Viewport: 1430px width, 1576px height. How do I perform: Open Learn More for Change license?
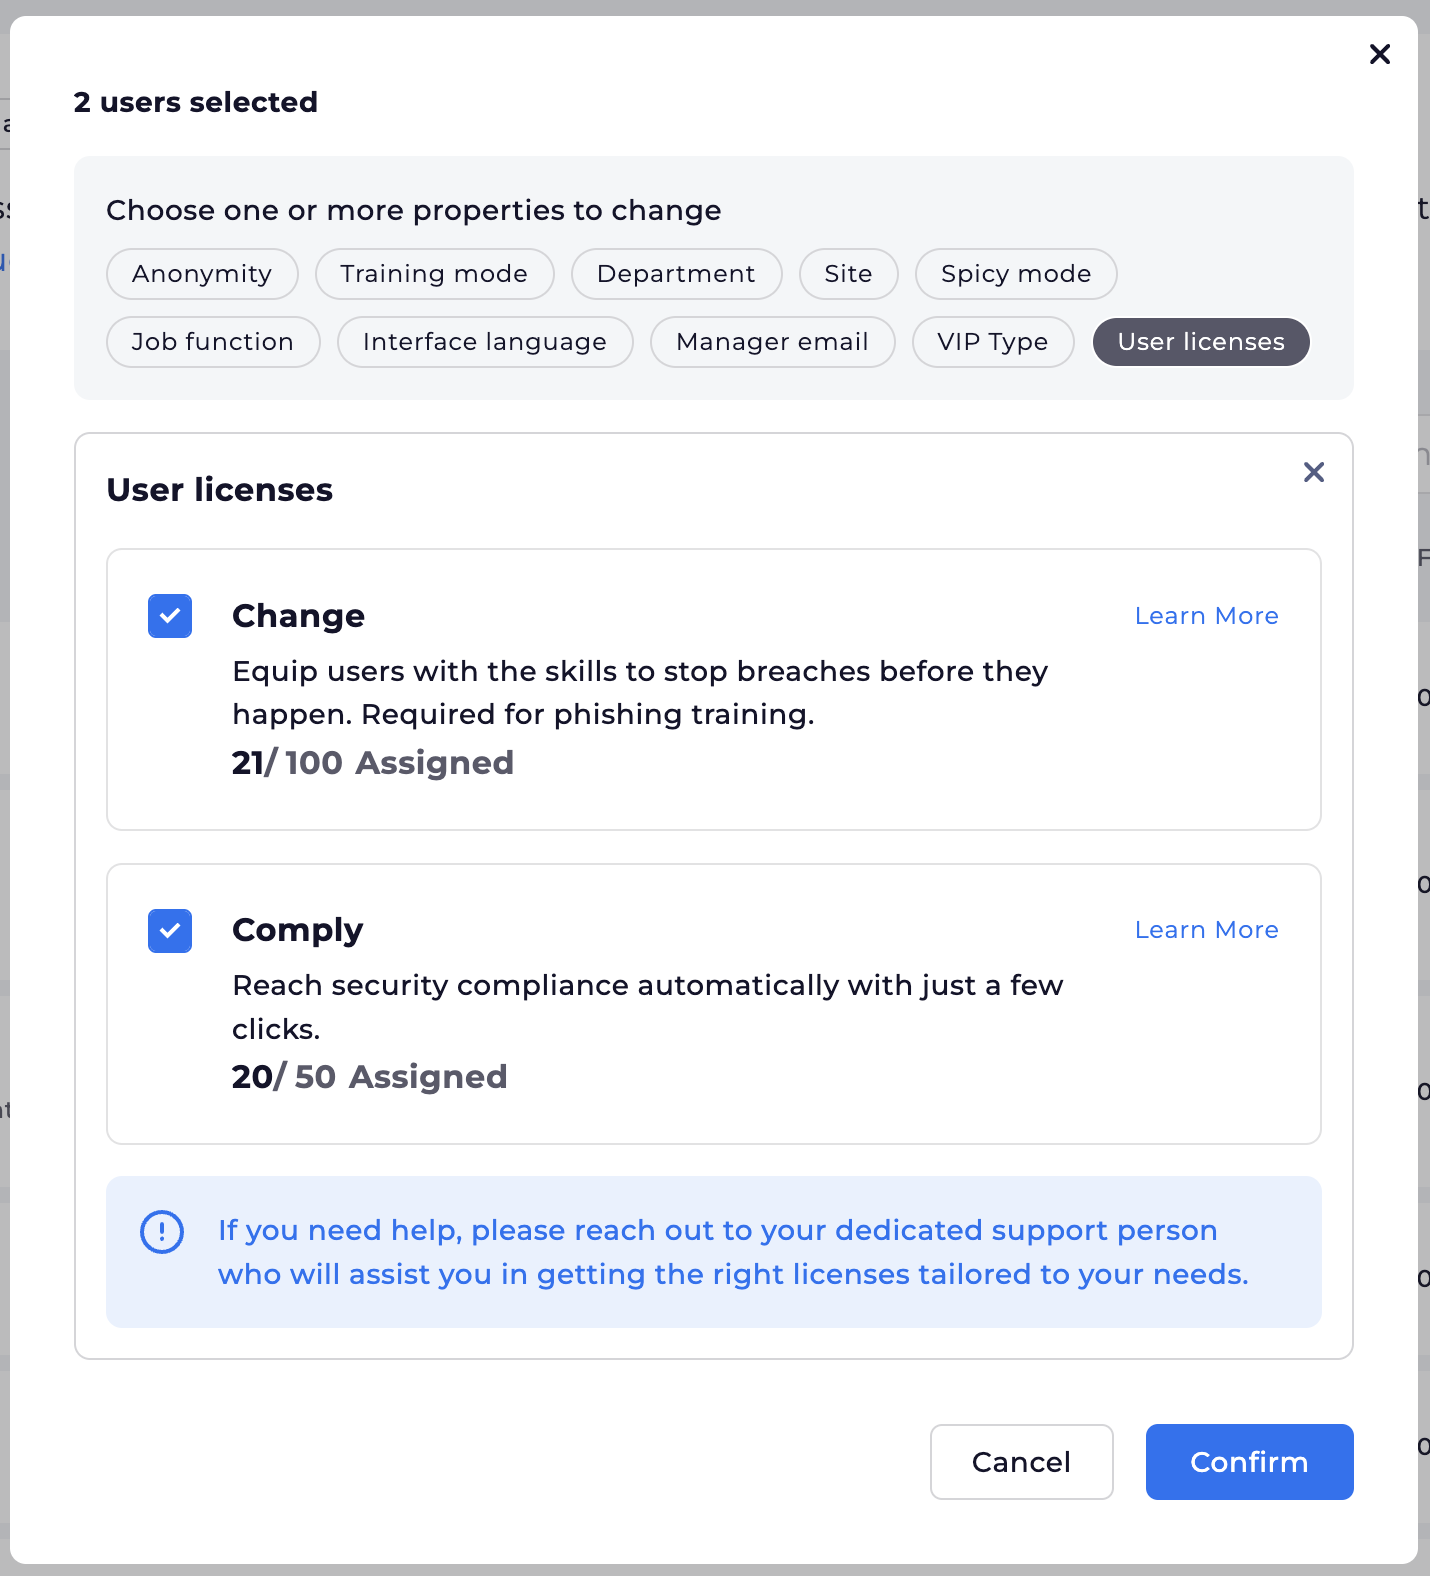(1206, 616)
